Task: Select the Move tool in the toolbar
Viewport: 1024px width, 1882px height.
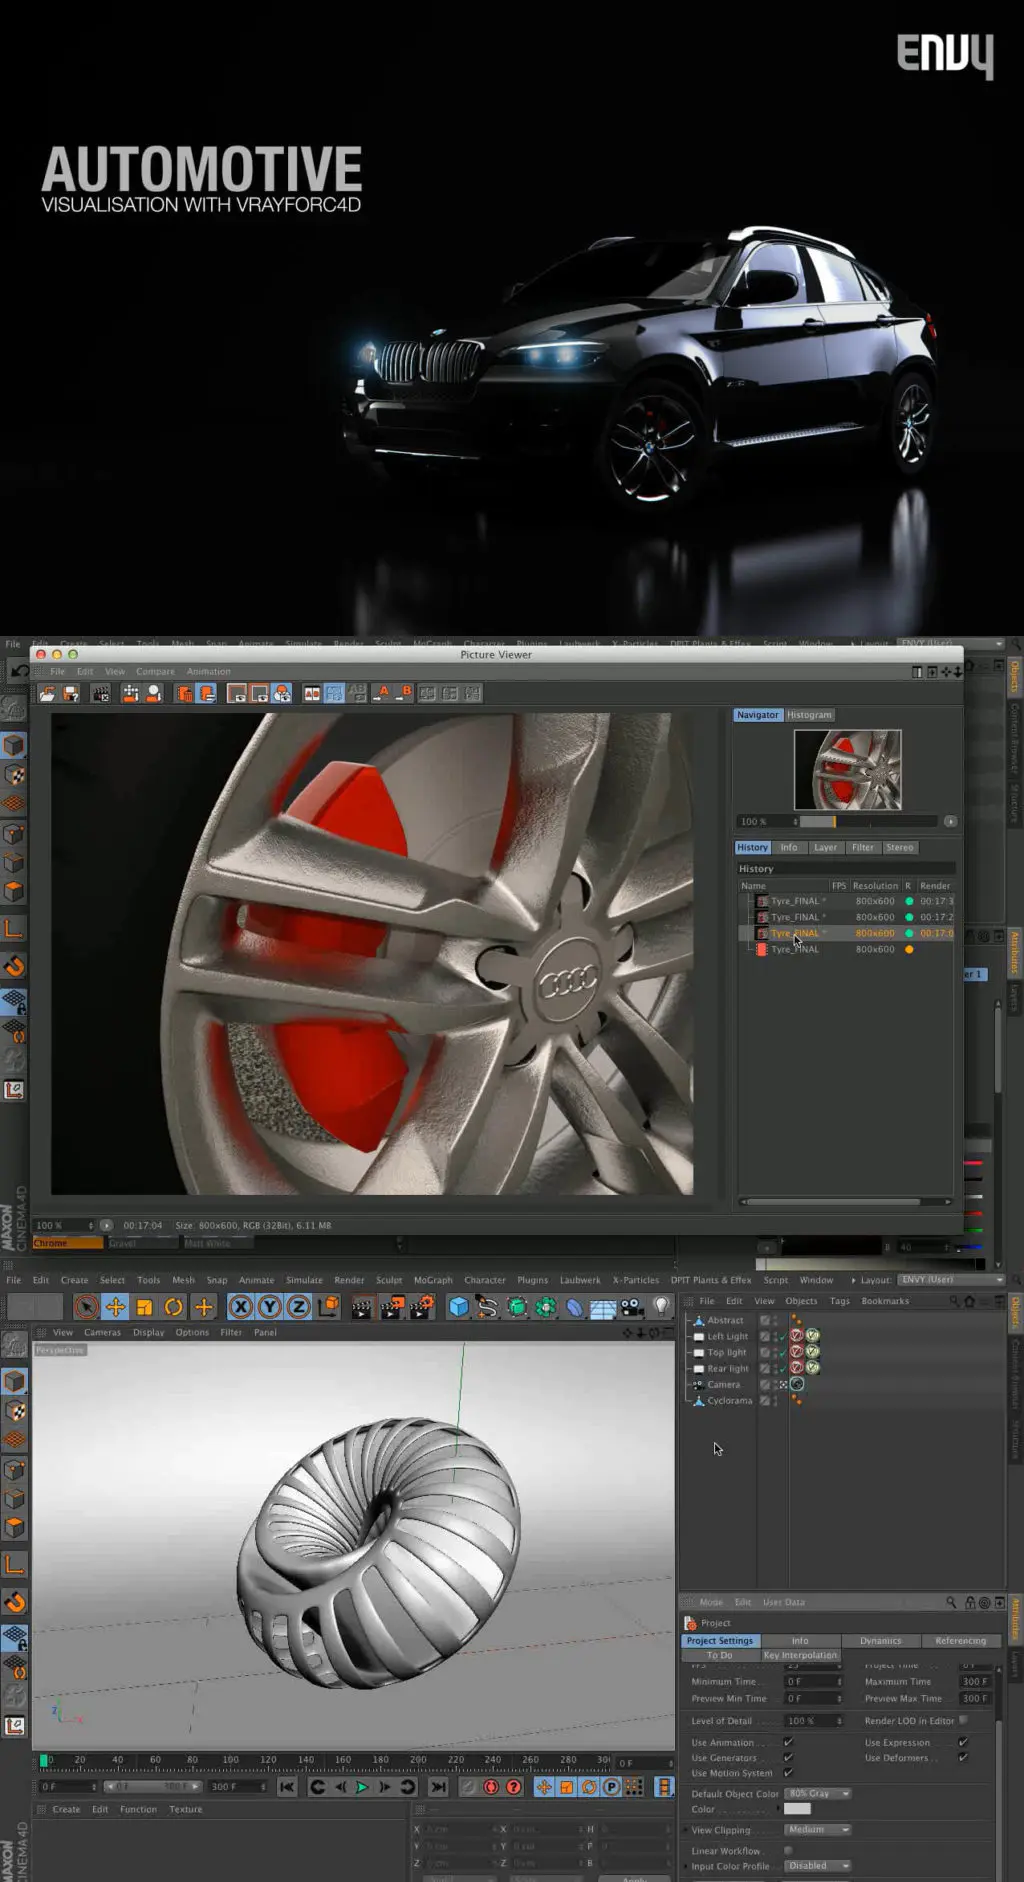Action: (x=115, y=1307)
